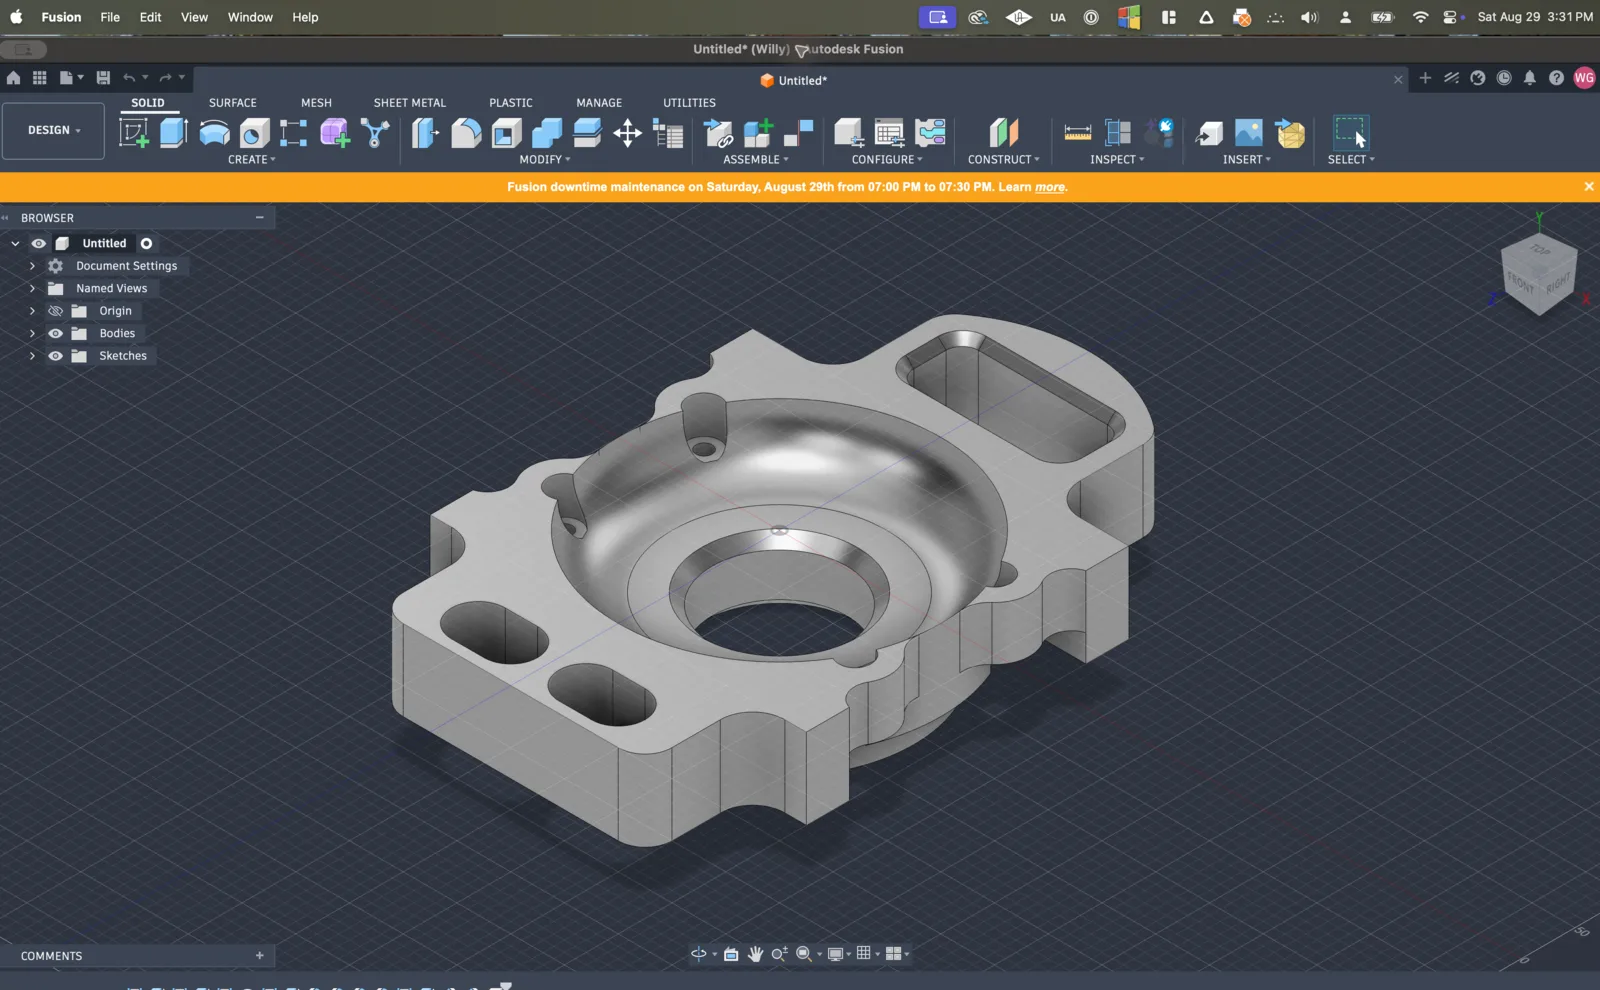Viewport: 1600px width, 990px height.
Task: Select the New Component tool
Action: tap(758, 132)
